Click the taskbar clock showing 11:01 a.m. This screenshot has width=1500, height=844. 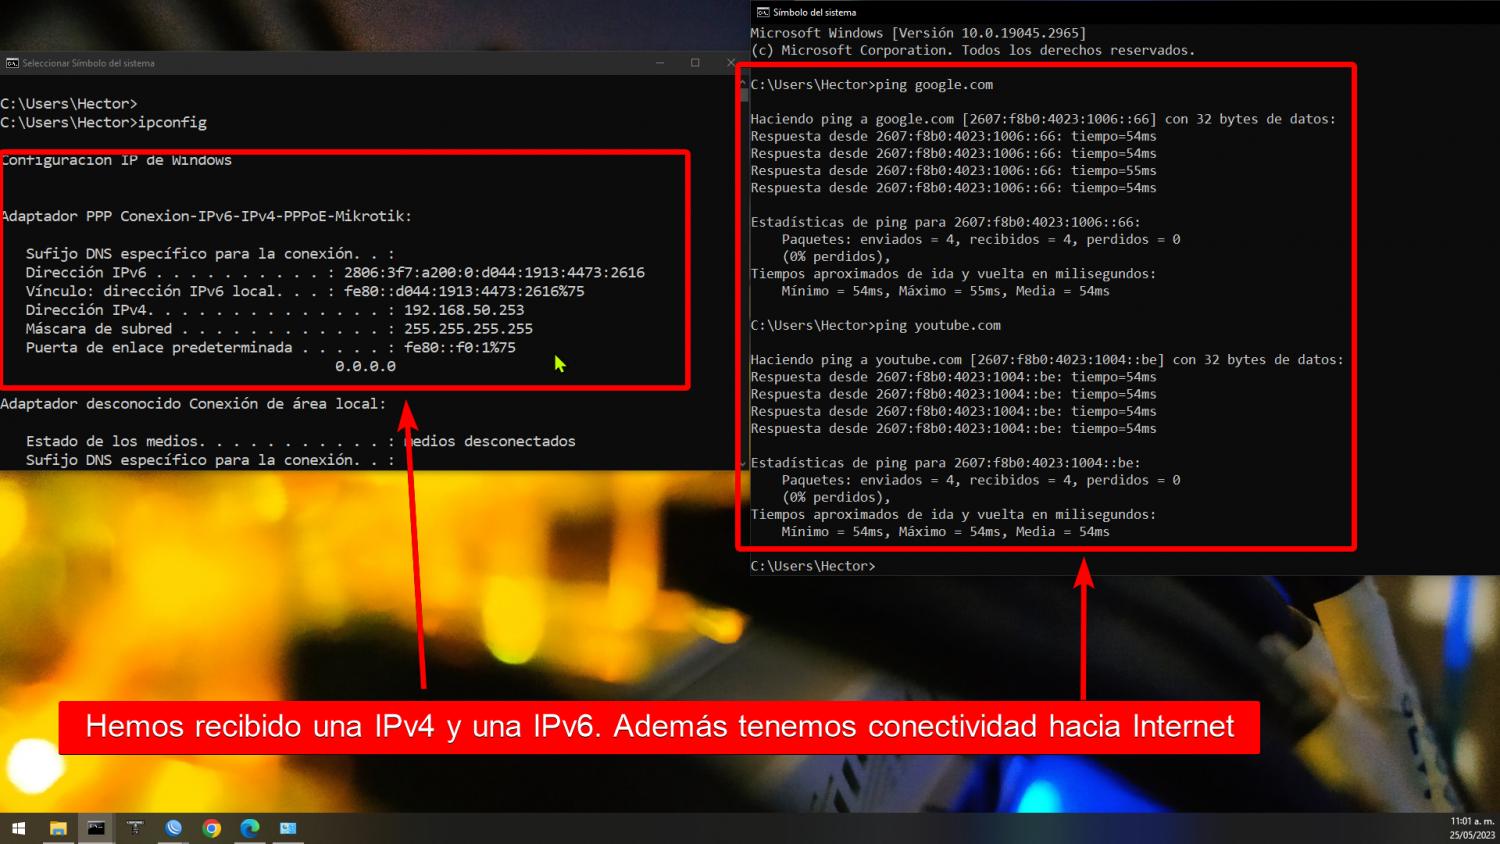pos(1471,828)
